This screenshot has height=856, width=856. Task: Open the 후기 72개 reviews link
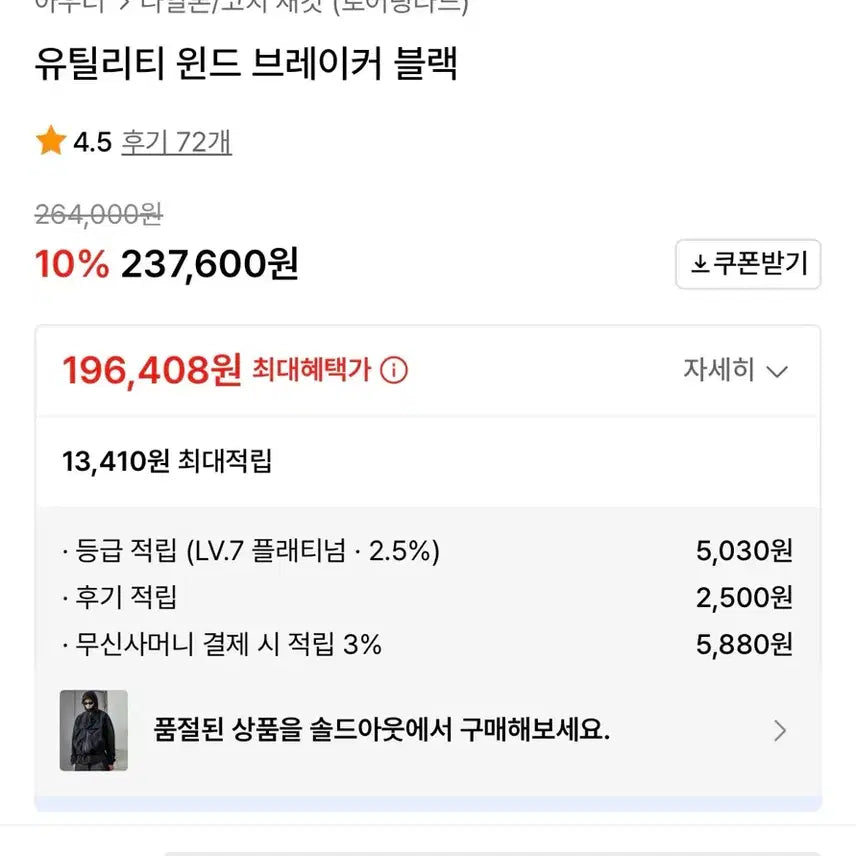(x=176, y=143)
